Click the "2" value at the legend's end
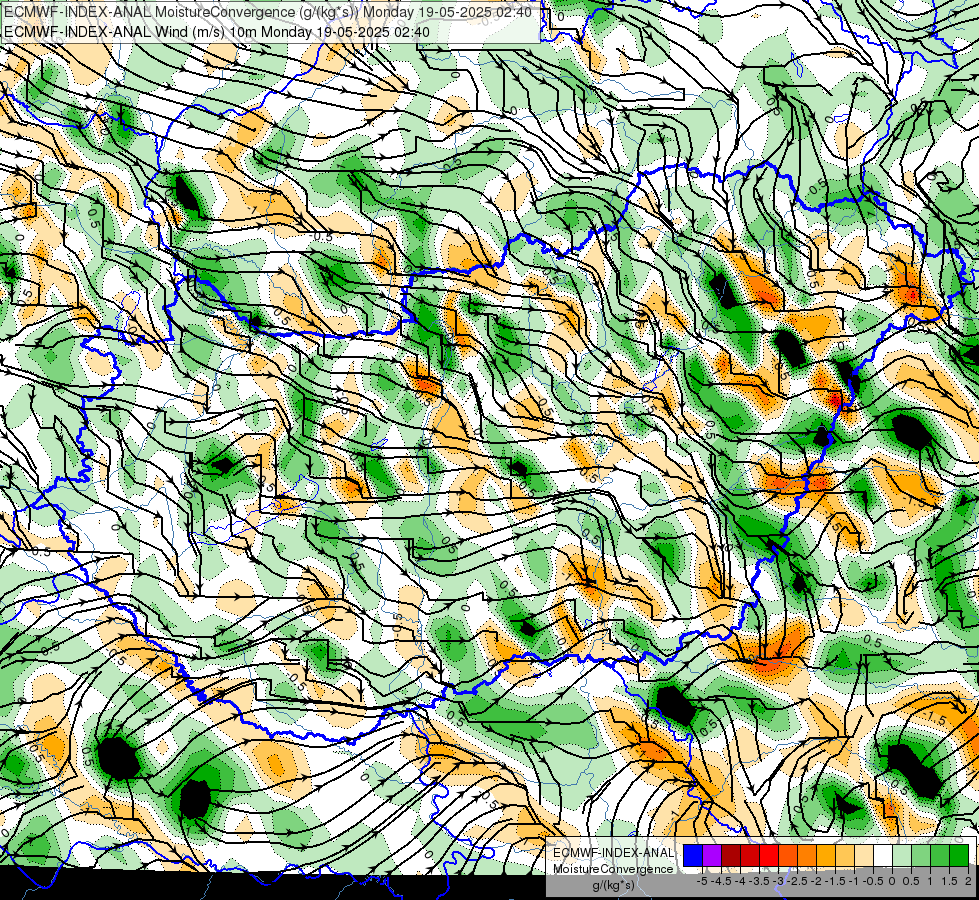 pyautogui.click(x=968, y=881)
